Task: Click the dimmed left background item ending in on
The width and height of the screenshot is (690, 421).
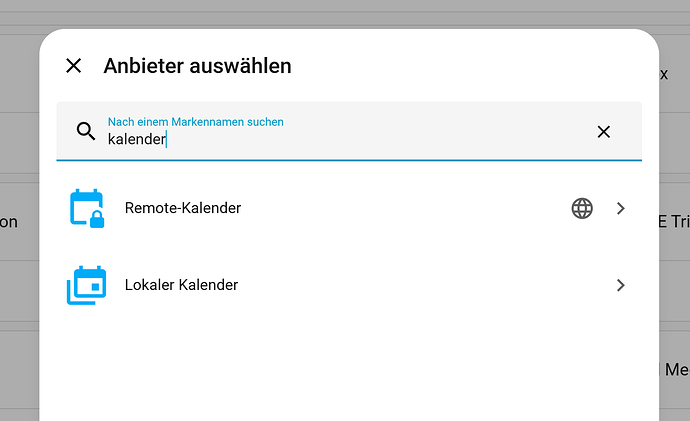Action: (x=9, y=222)
